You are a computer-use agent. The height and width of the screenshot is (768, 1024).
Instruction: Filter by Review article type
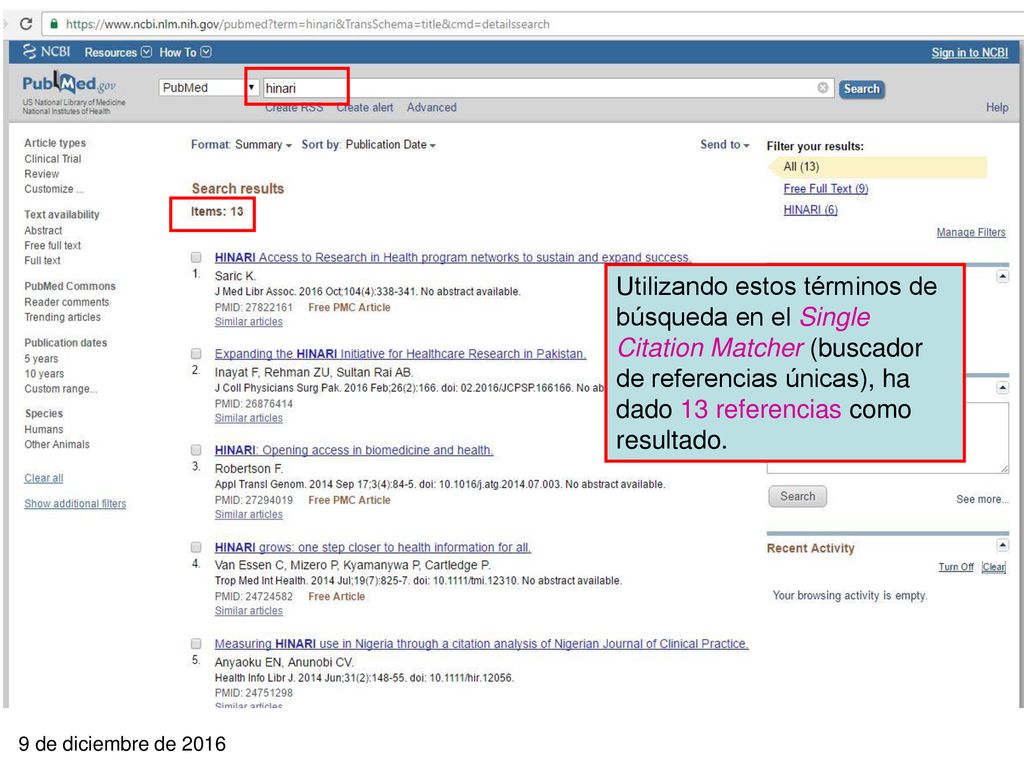[41, 174]
